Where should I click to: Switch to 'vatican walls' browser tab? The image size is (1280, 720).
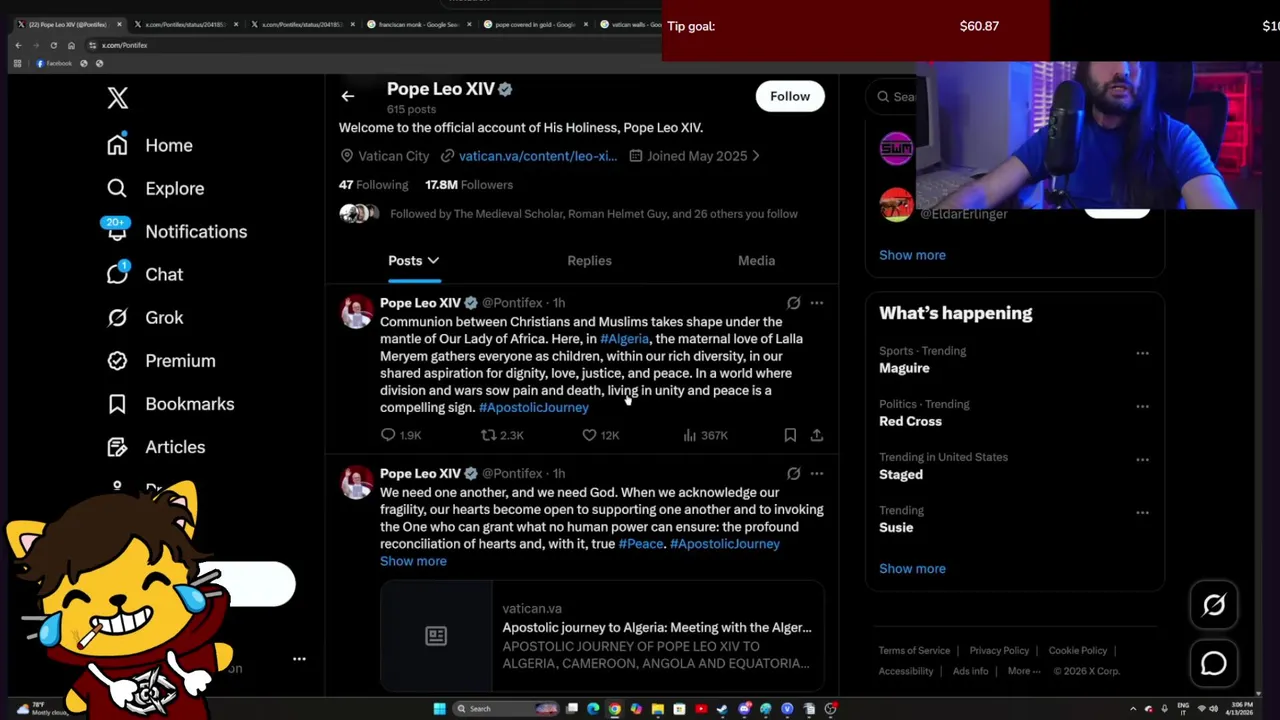(x=630, y=24)
